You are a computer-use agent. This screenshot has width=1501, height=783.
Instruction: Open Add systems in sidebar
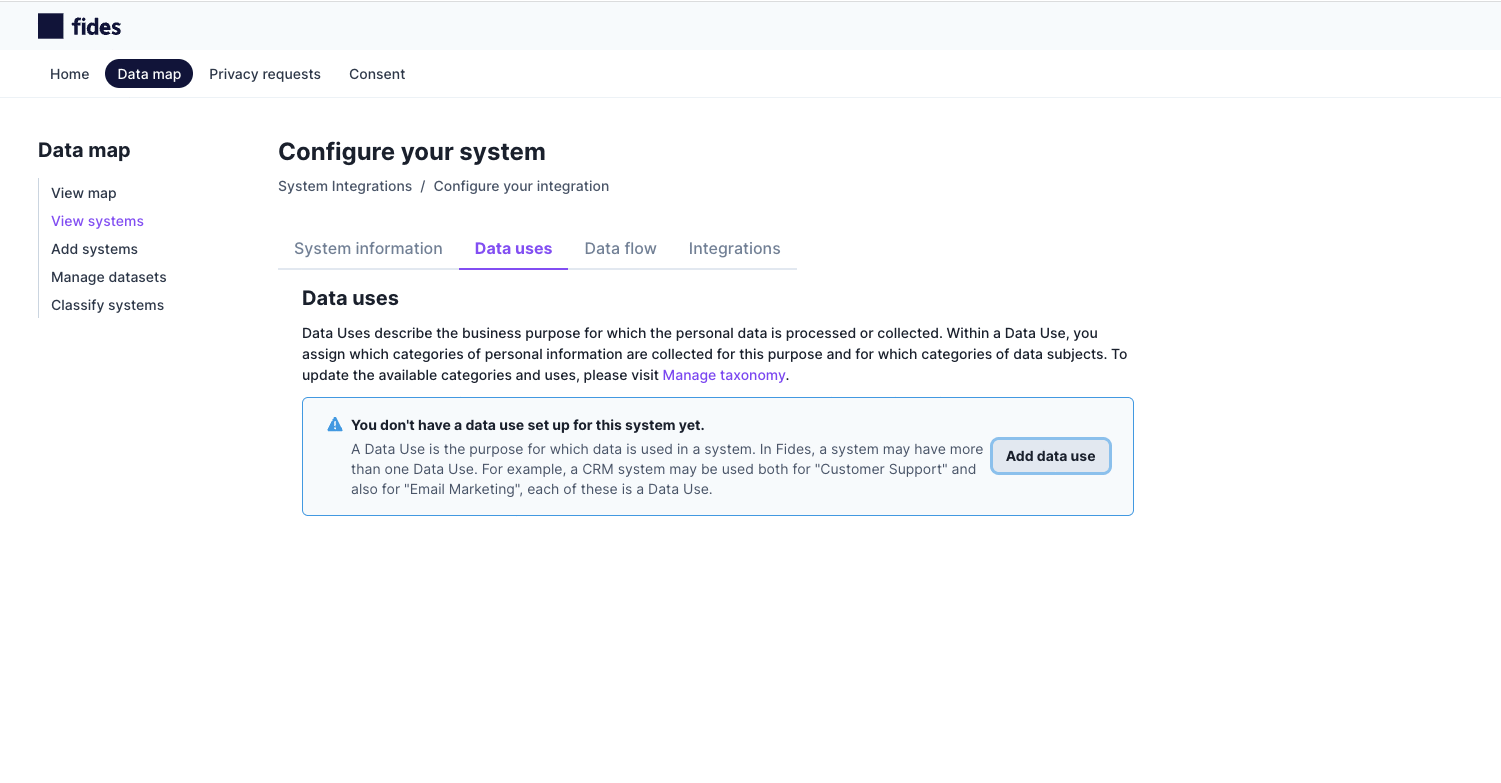pyautogui.click(x=94, y=249)
